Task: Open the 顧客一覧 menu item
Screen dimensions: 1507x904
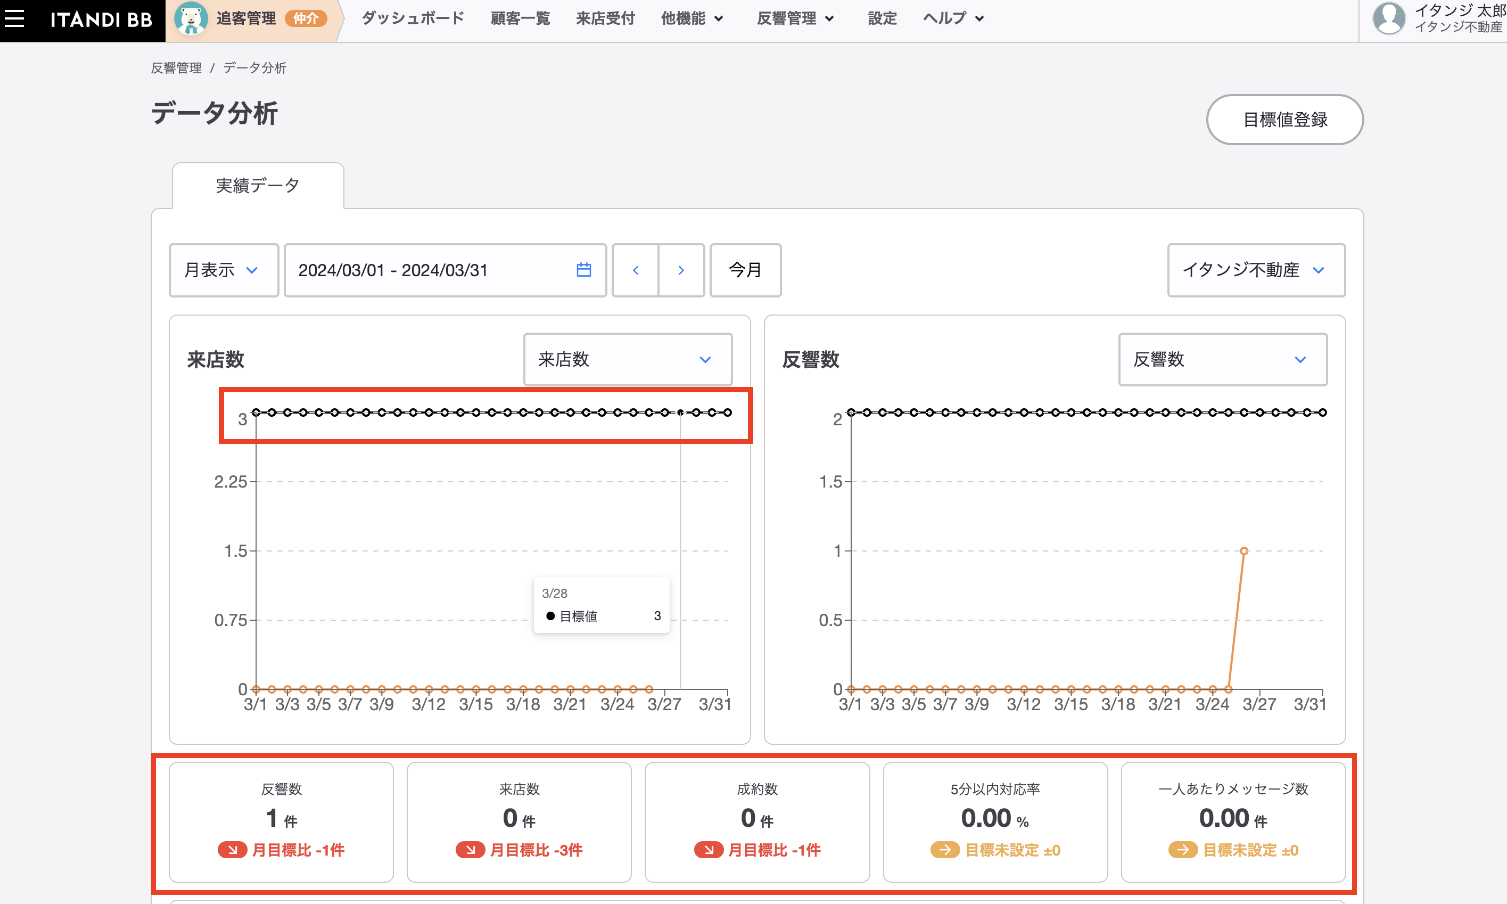Action: click(520, 18)
